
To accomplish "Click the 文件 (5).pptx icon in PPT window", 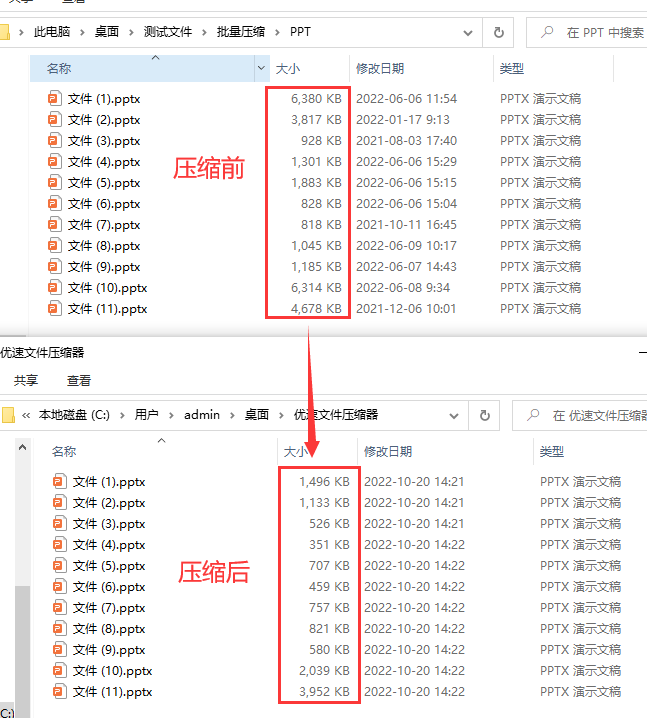I will pyautogui.click(x=54, y=183).
